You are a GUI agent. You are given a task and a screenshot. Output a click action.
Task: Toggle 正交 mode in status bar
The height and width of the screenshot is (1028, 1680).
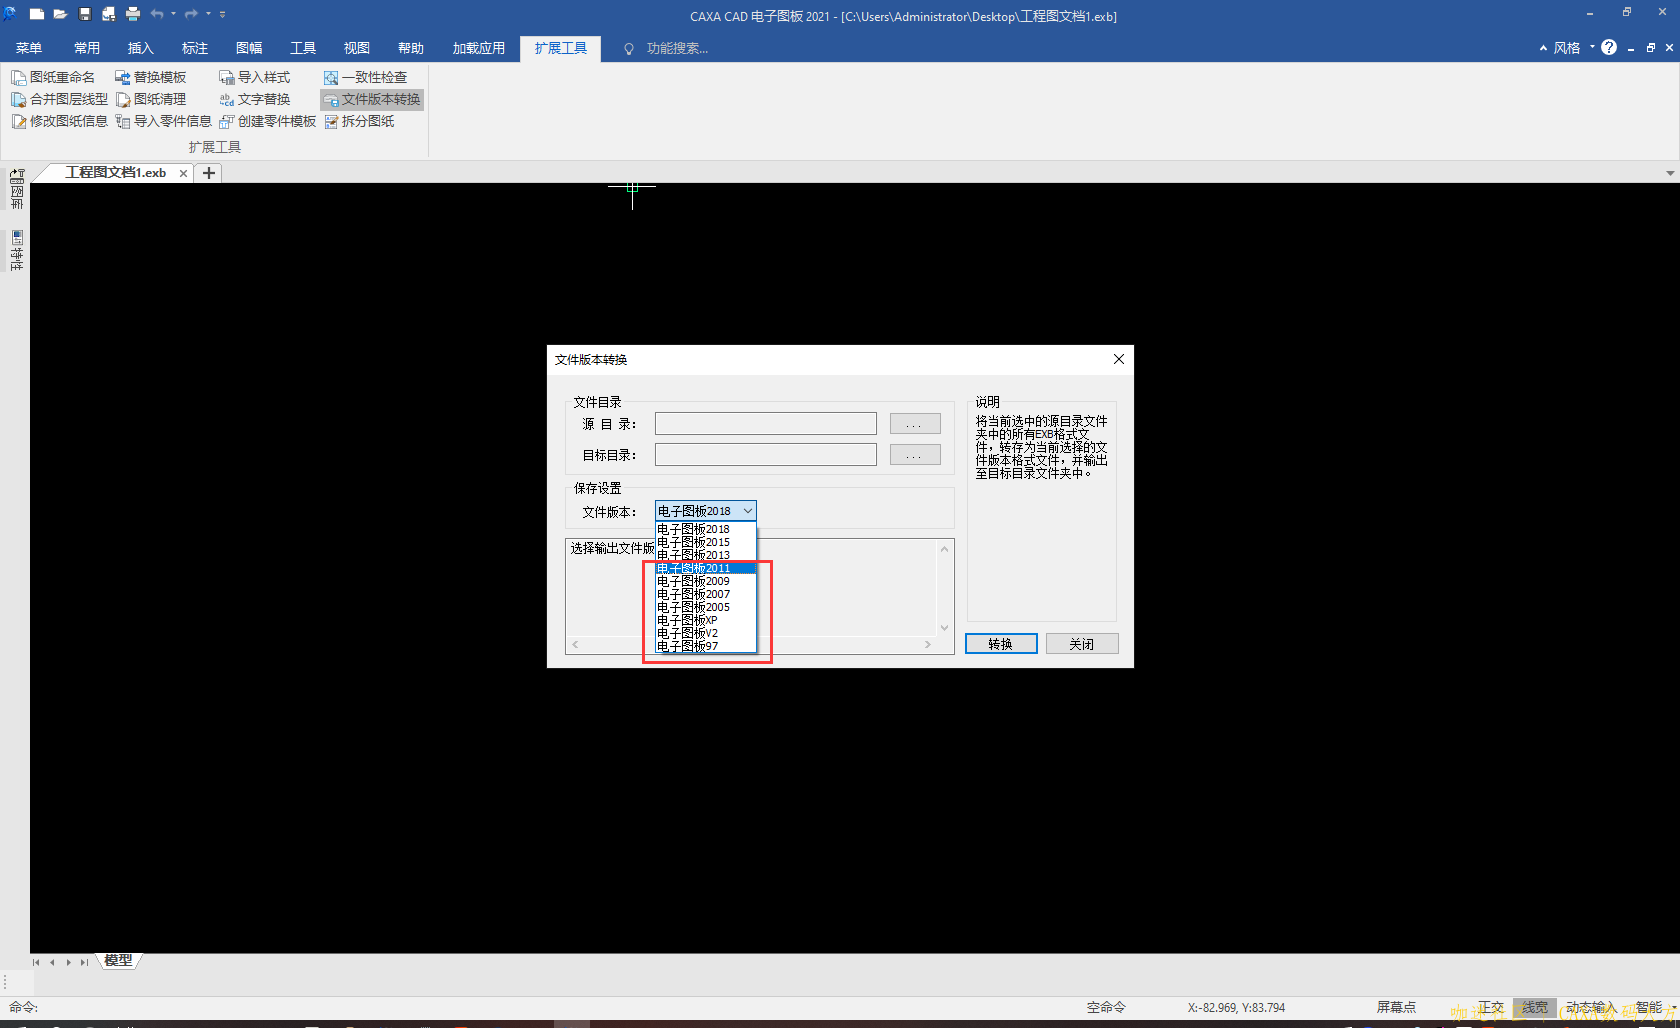click(x=1491, y=1007)
